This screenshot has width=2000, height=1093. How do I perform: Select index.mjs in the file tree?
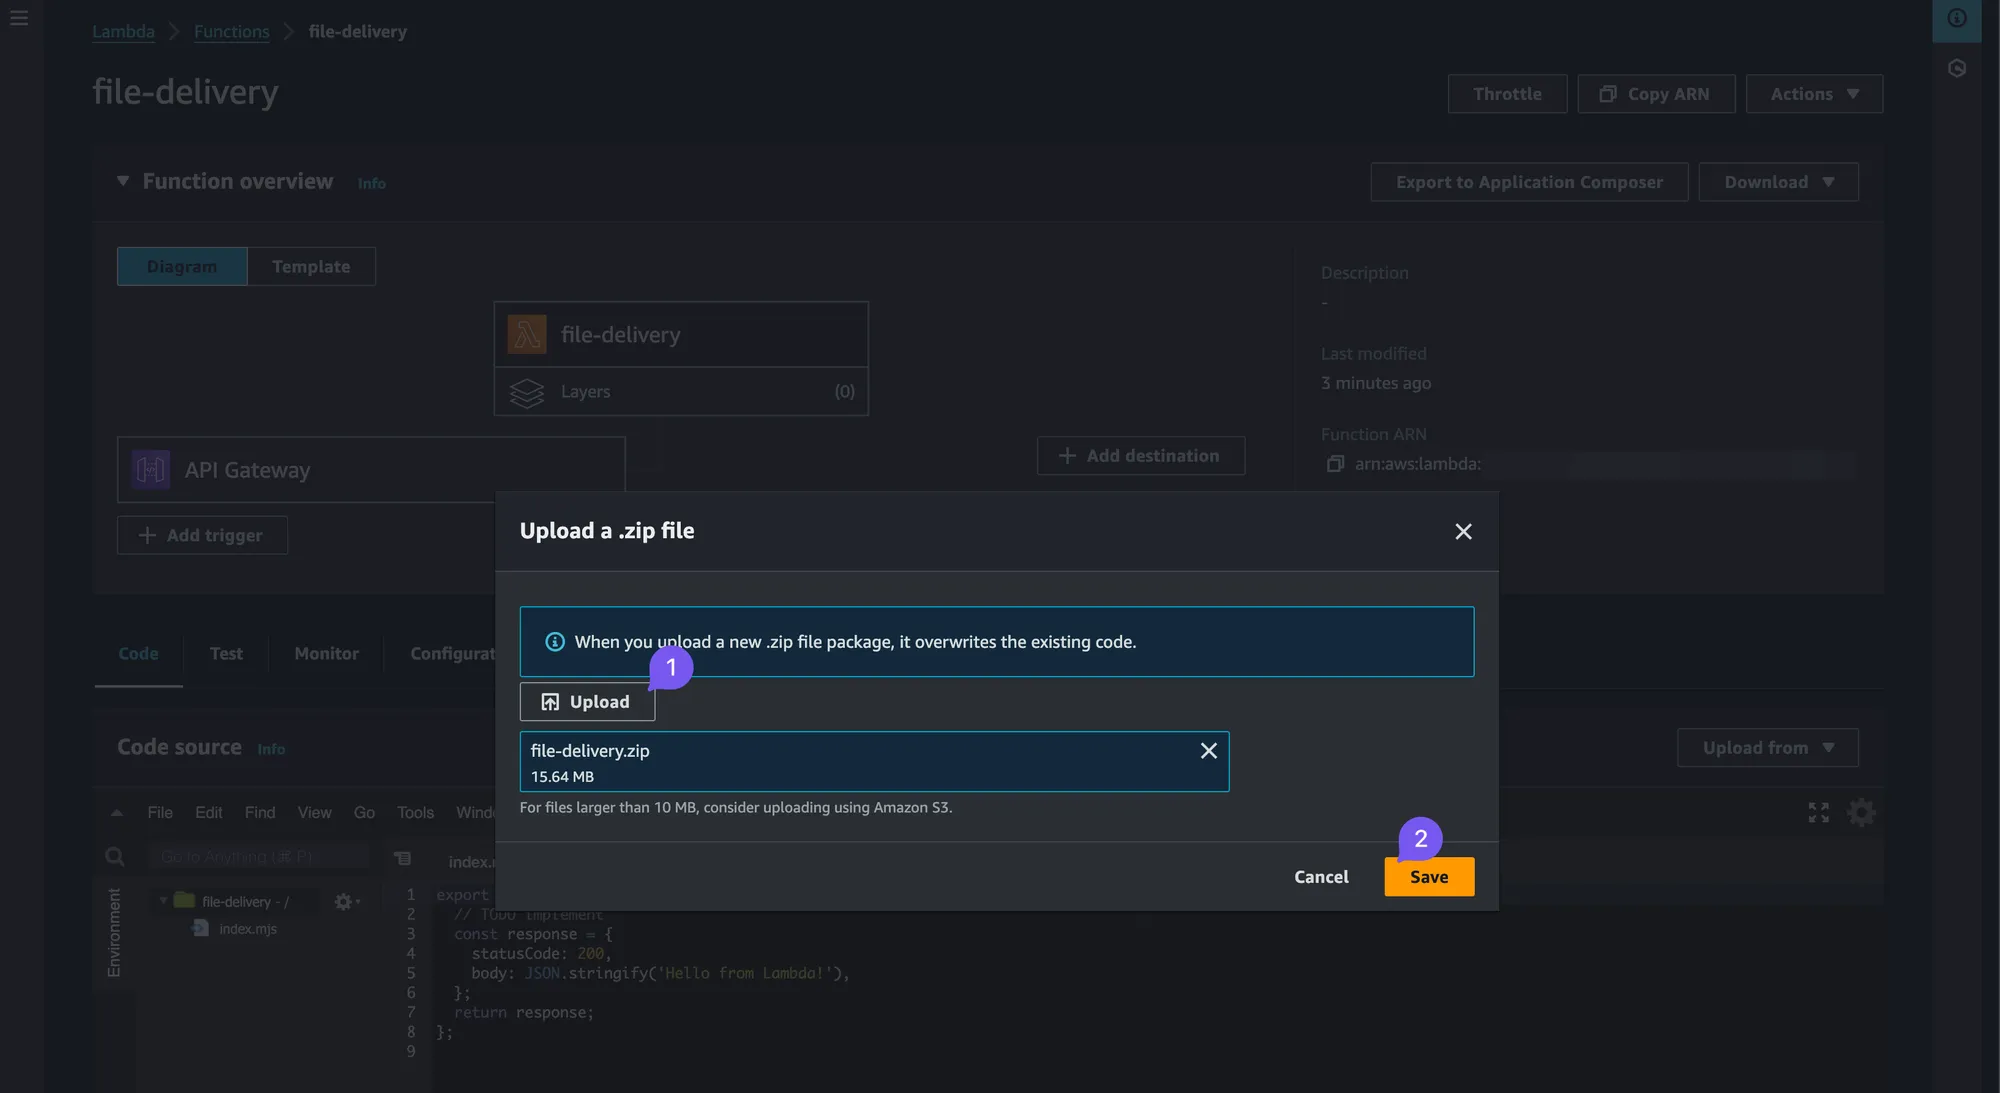click(x=247, y=929)
